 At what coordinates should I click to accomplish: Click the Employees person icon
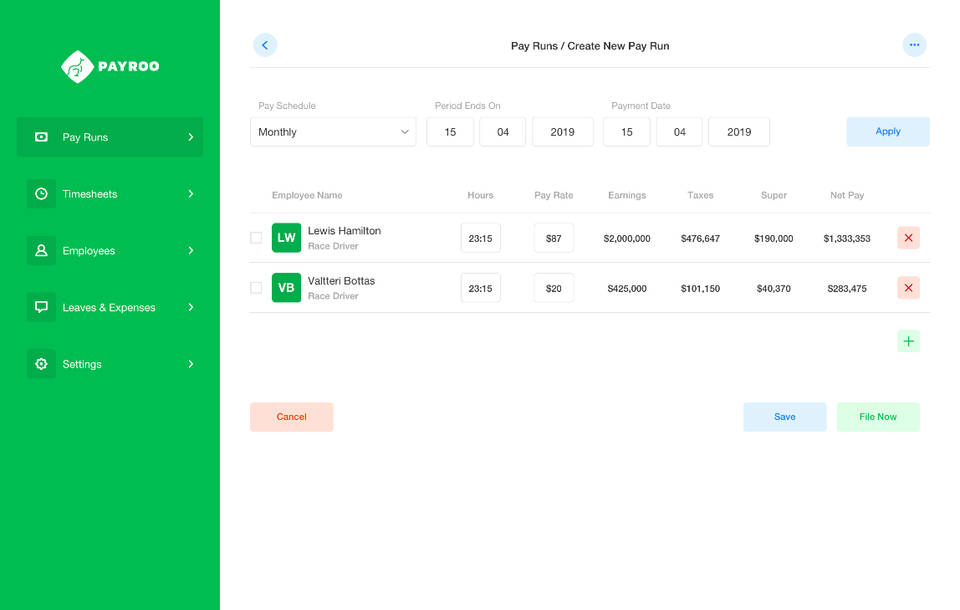point(41,250)
